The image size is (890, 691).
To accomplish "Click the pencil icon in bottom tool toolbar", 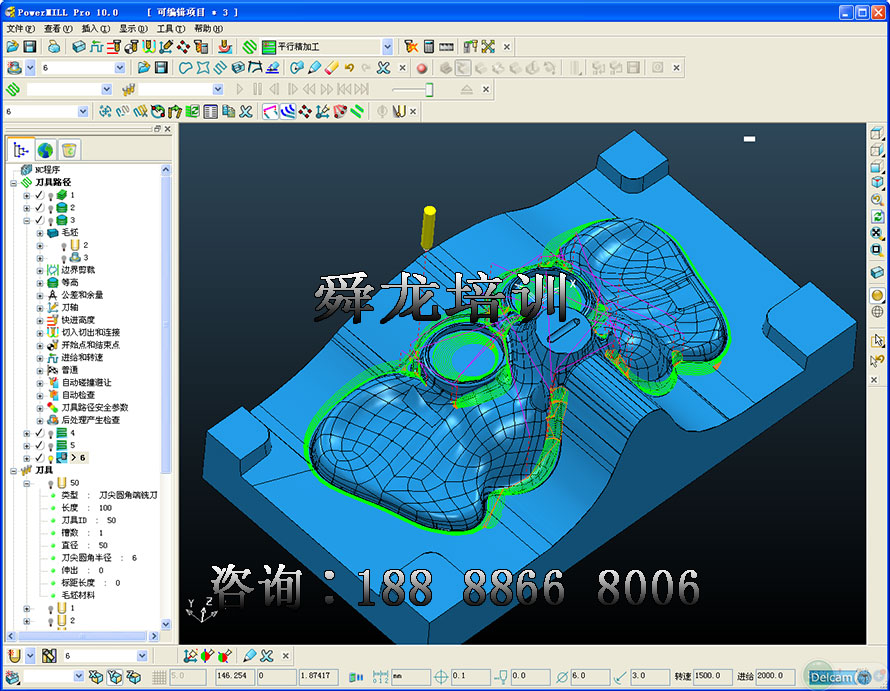I will [249, 656].
